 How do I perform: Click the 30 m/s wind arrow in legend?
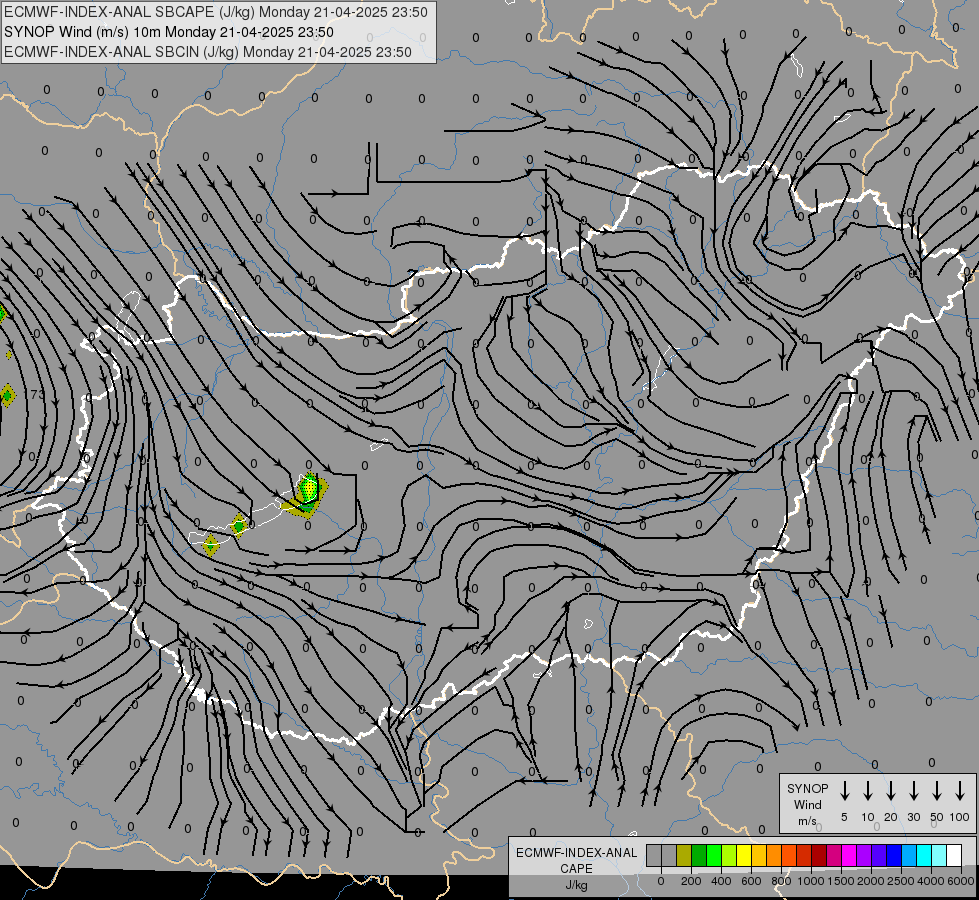point(913,791)
